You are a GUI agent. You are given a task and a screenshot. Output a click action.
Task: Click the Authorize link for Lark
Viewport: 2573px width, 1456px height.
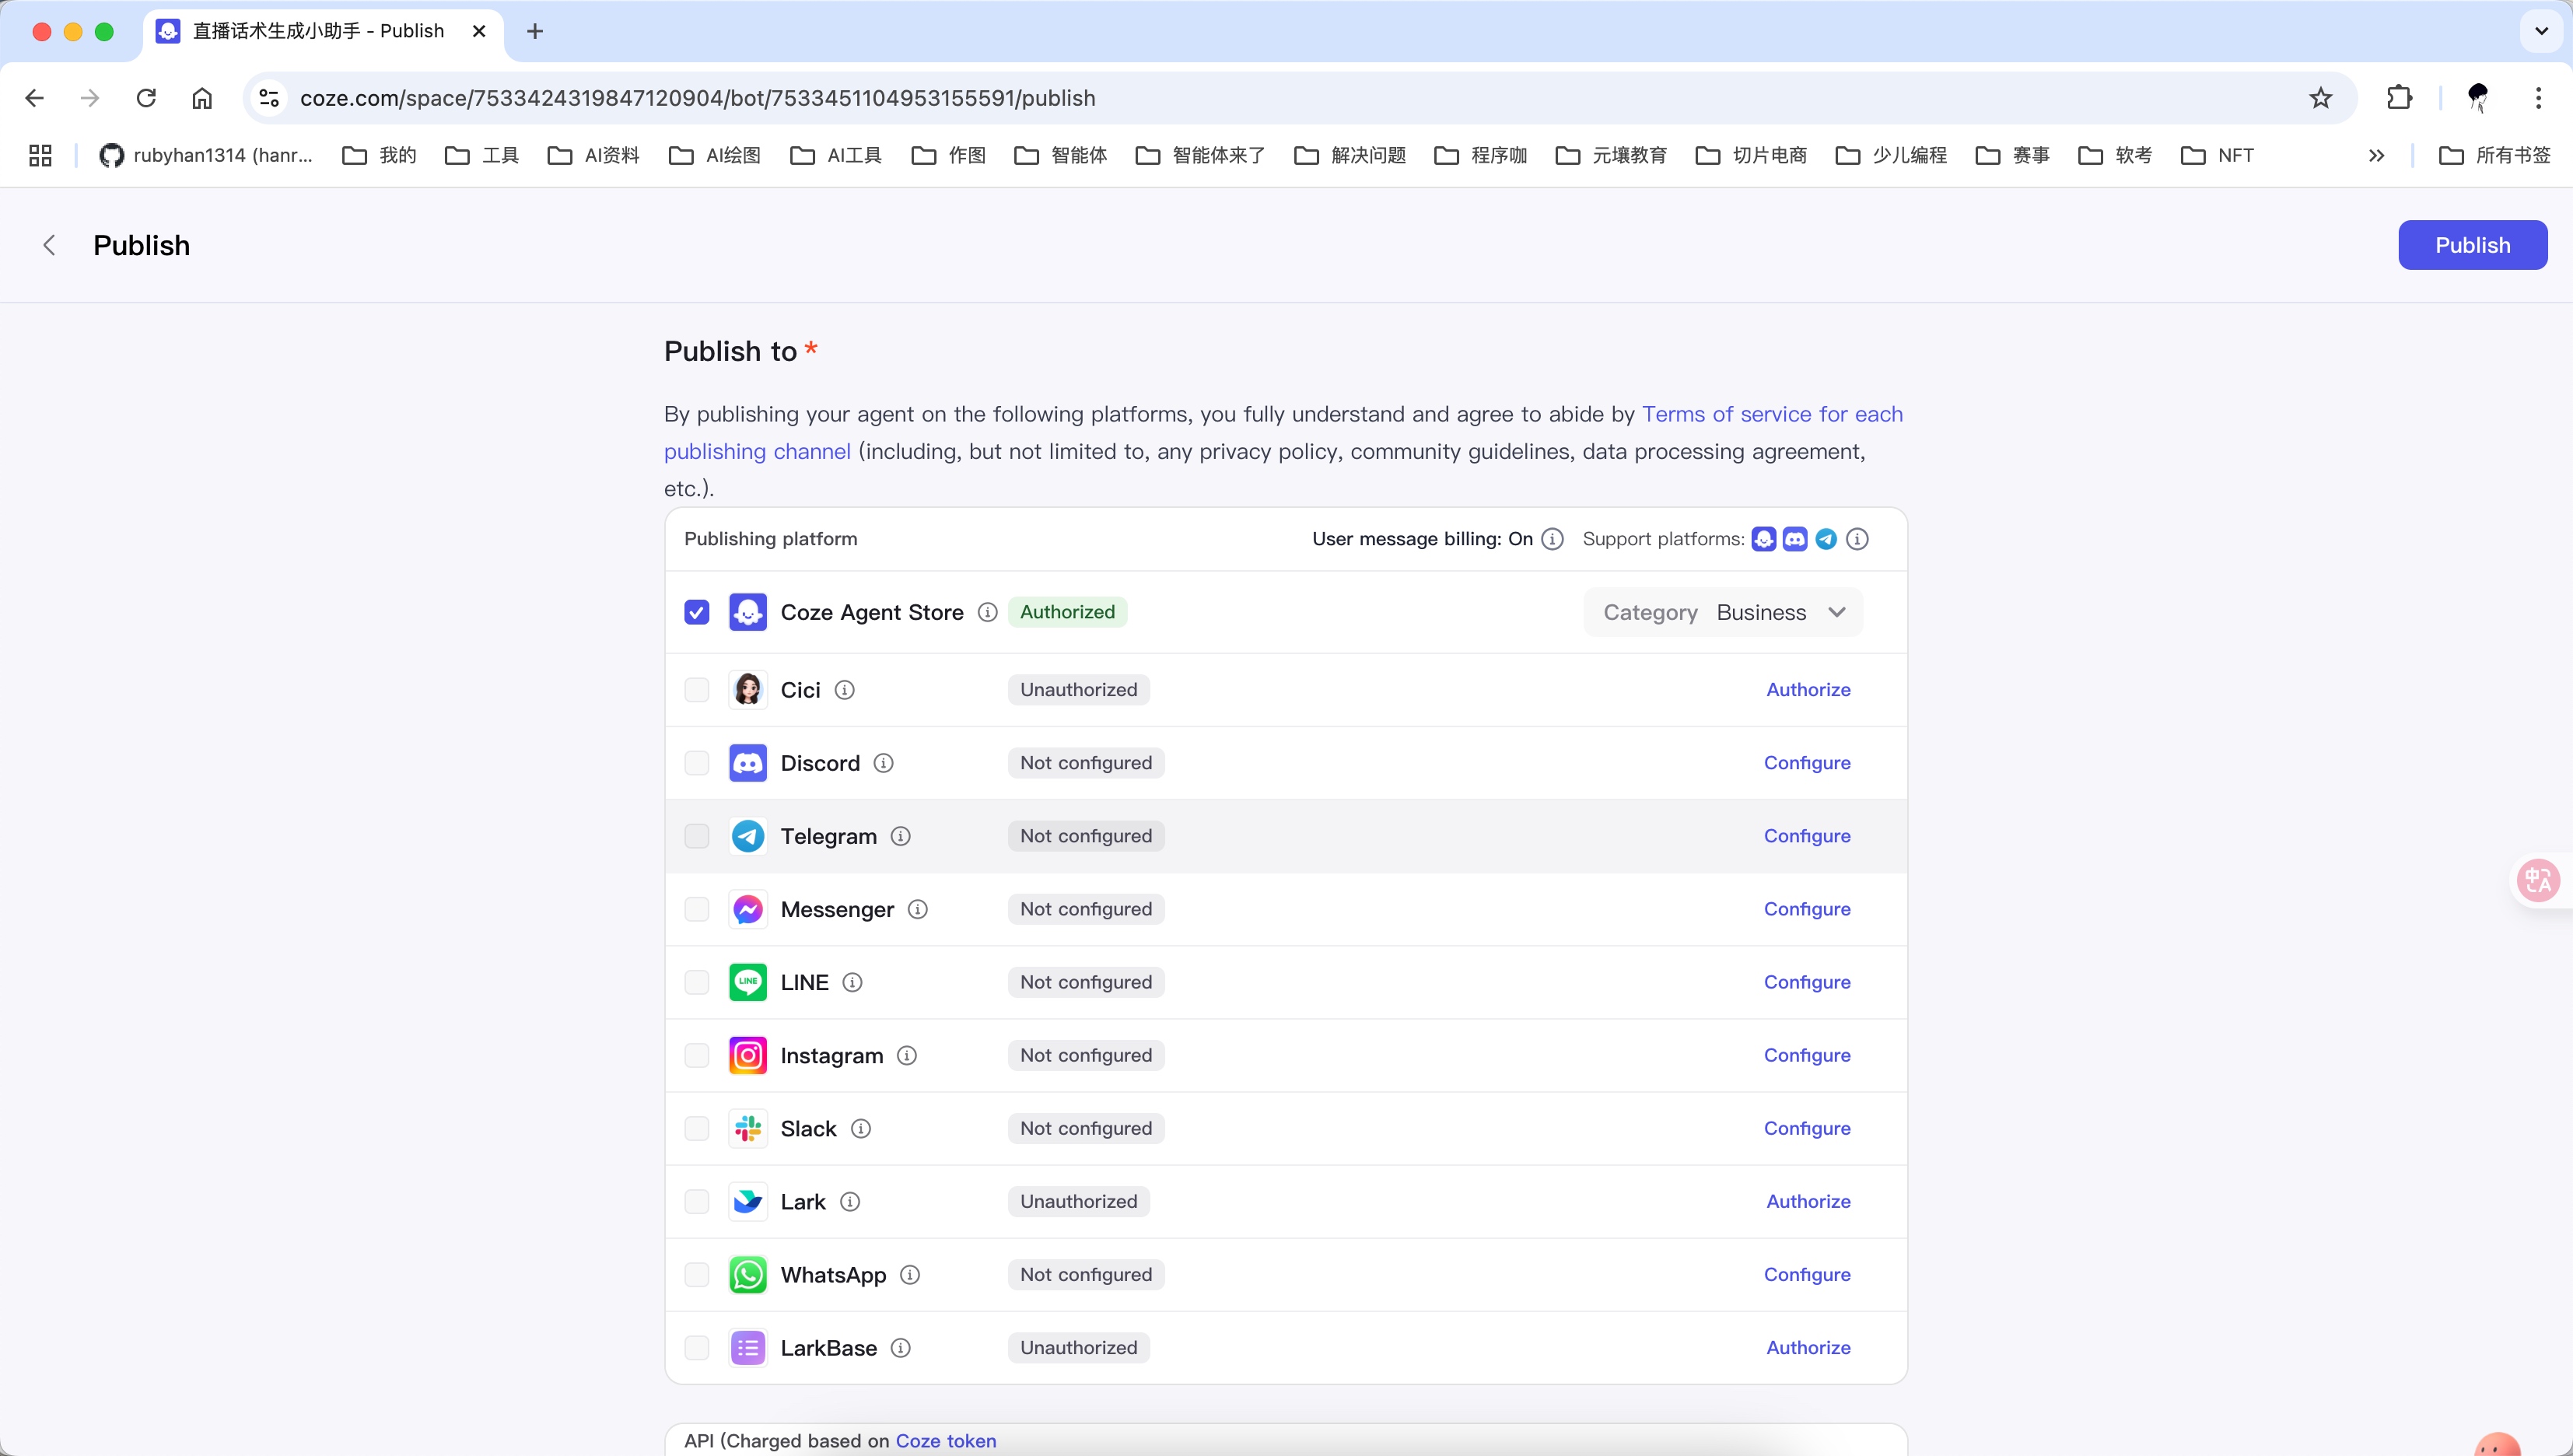click(1807, 1202)
